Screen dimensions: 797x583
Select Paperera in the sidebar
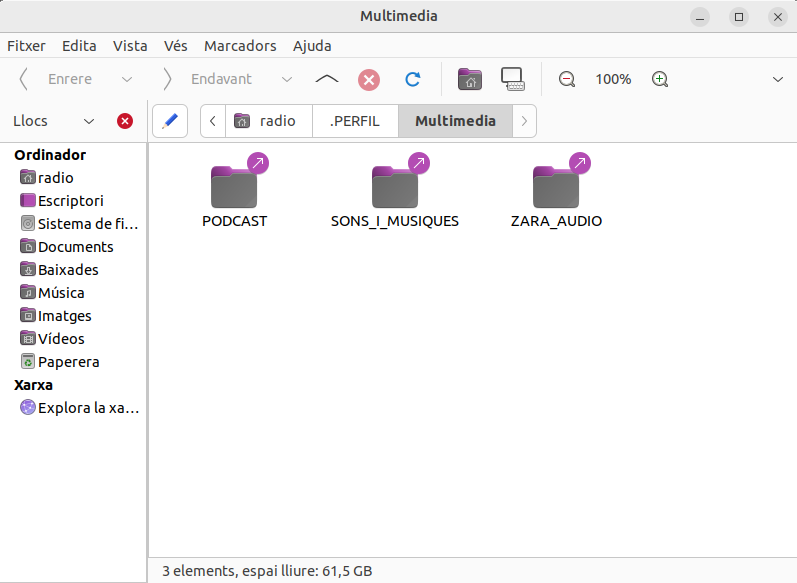(x=68, y=362)
